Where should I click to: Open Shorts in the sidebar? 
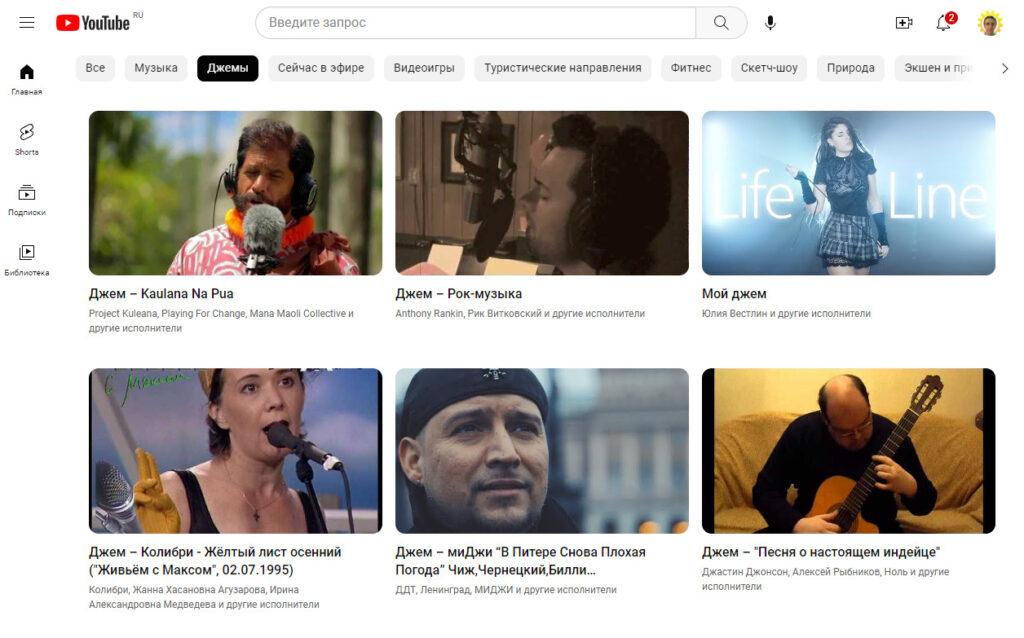point(27,140)
